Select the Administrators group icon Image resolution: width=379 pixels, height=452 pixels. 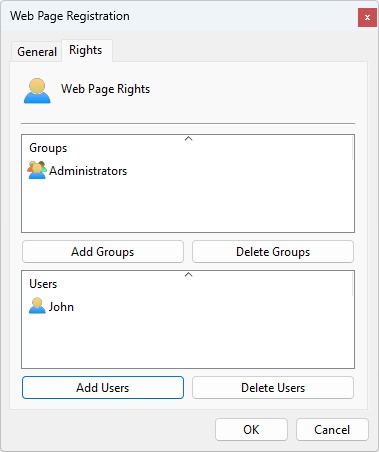[x=37, y=170]
